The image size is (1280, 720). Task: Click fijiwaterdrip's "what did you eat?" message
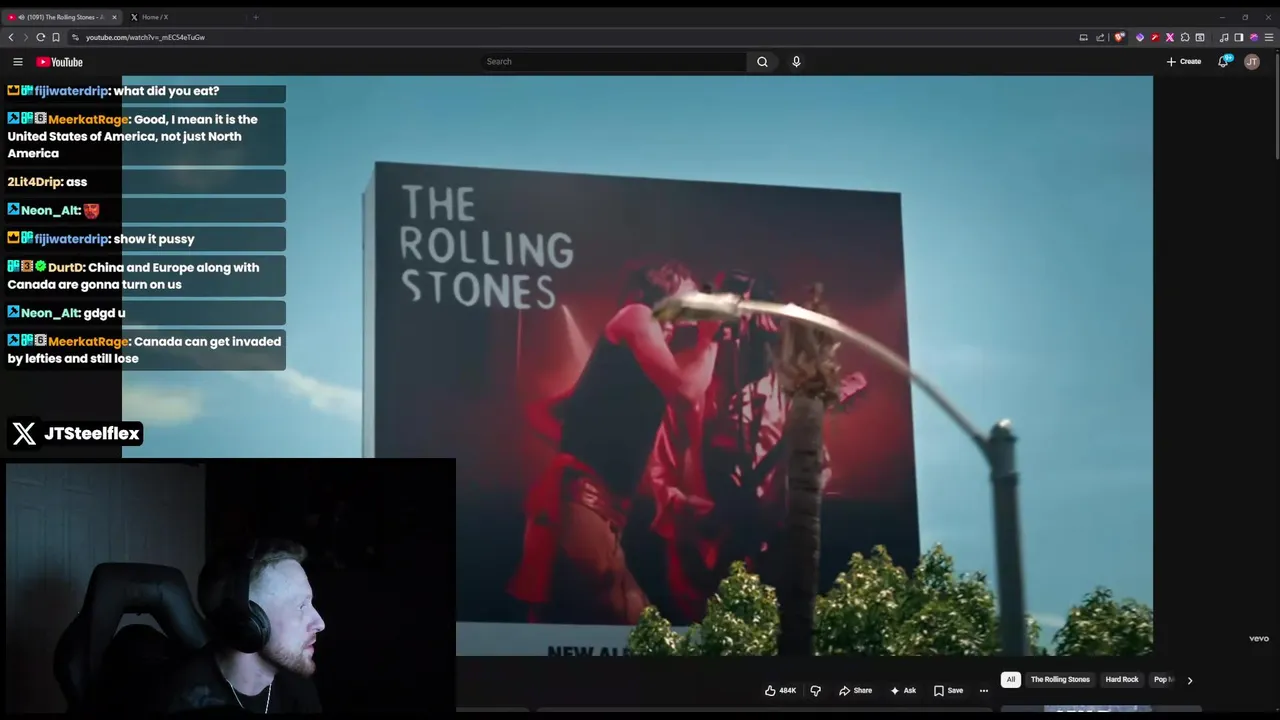click(145, 91)
